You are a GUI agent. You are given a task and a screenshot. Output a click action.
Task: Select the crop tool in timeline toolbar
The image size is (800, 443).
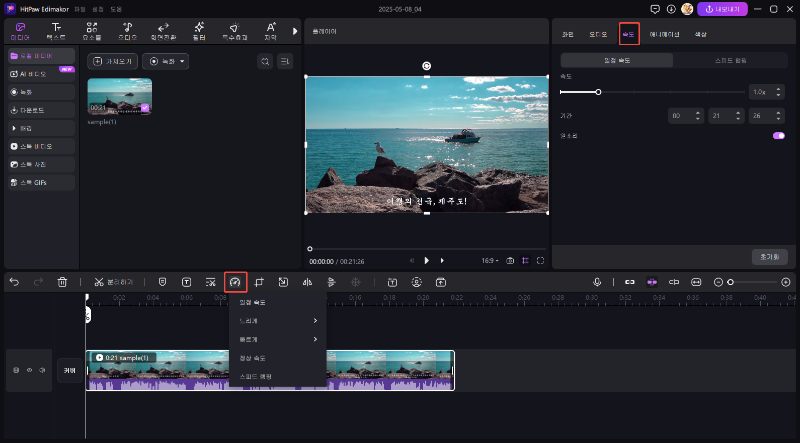pyautogui.click(x=259, y=282)
